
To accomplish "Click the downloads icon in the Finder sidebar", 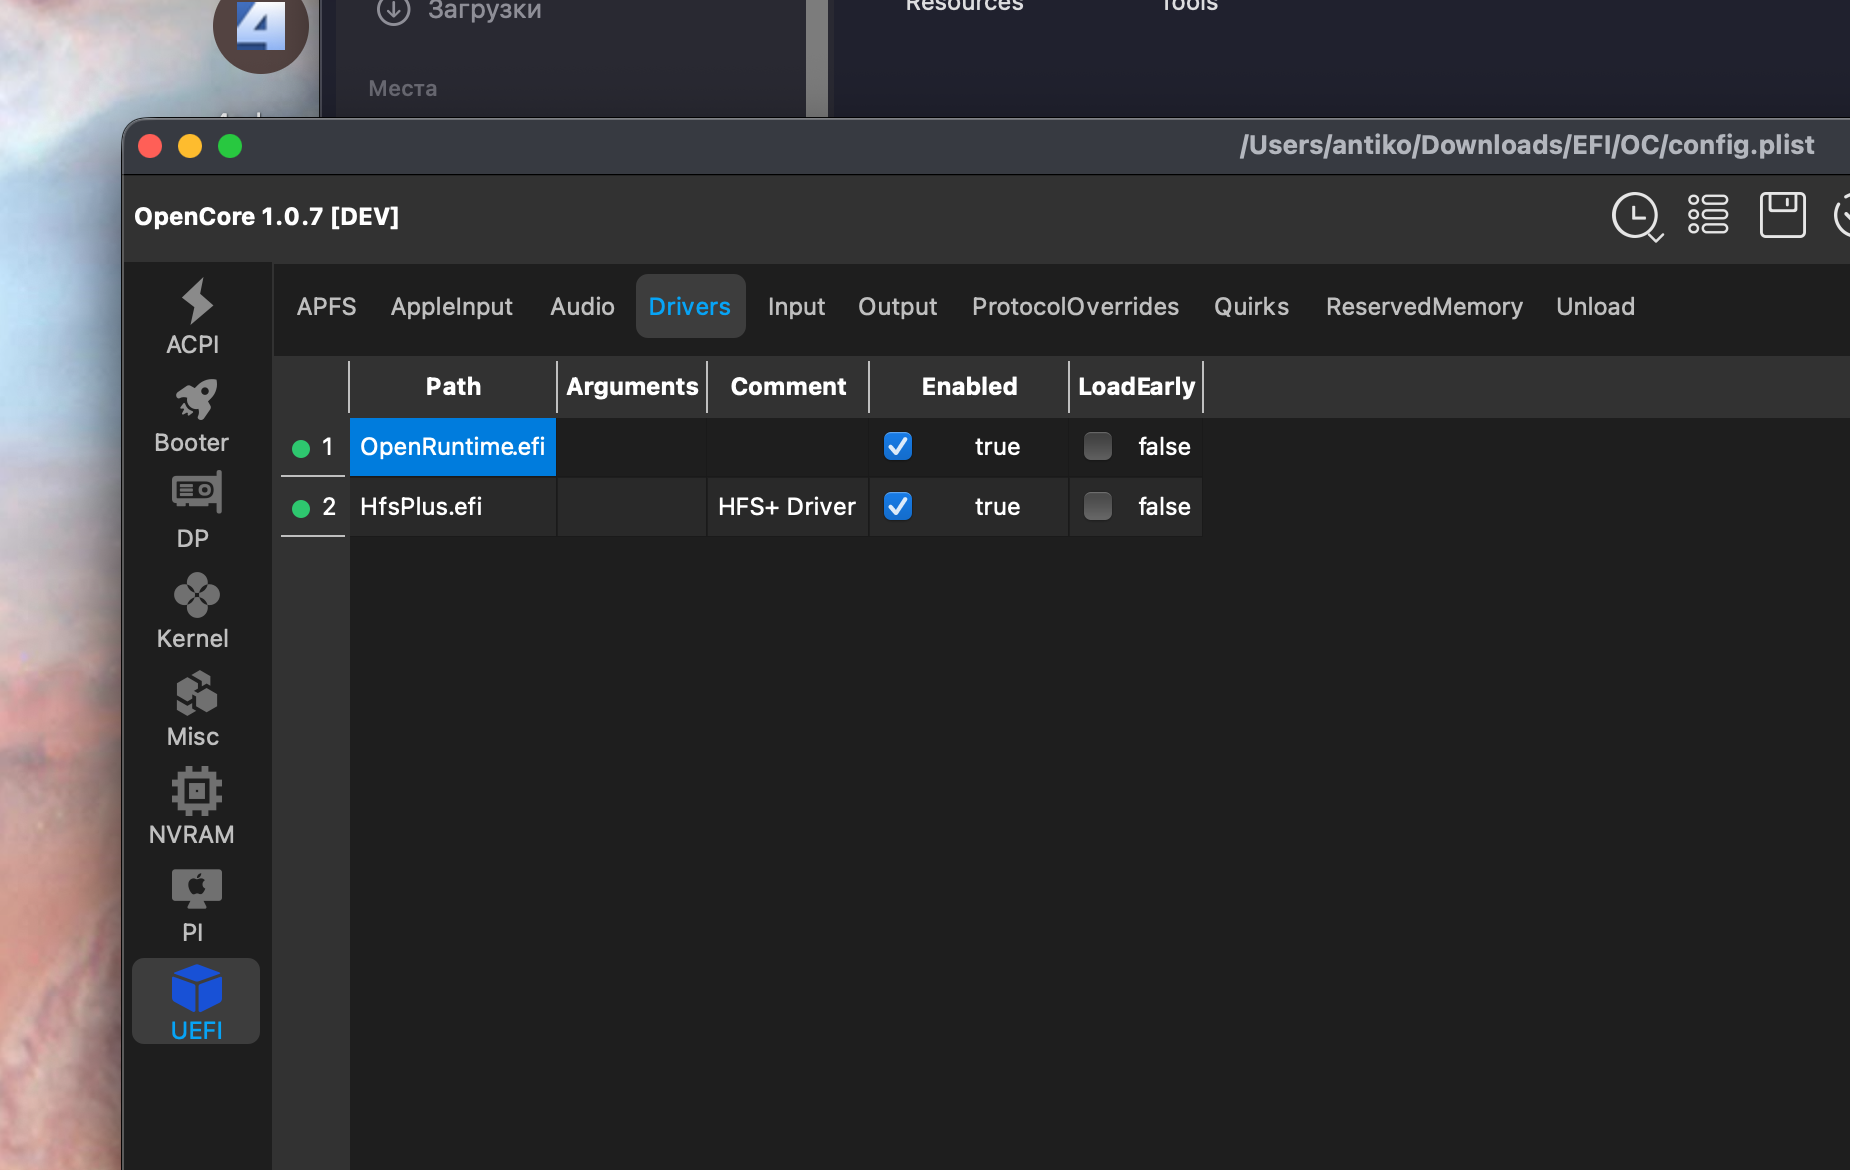I will pyautogui.click(x=394, y=11).
